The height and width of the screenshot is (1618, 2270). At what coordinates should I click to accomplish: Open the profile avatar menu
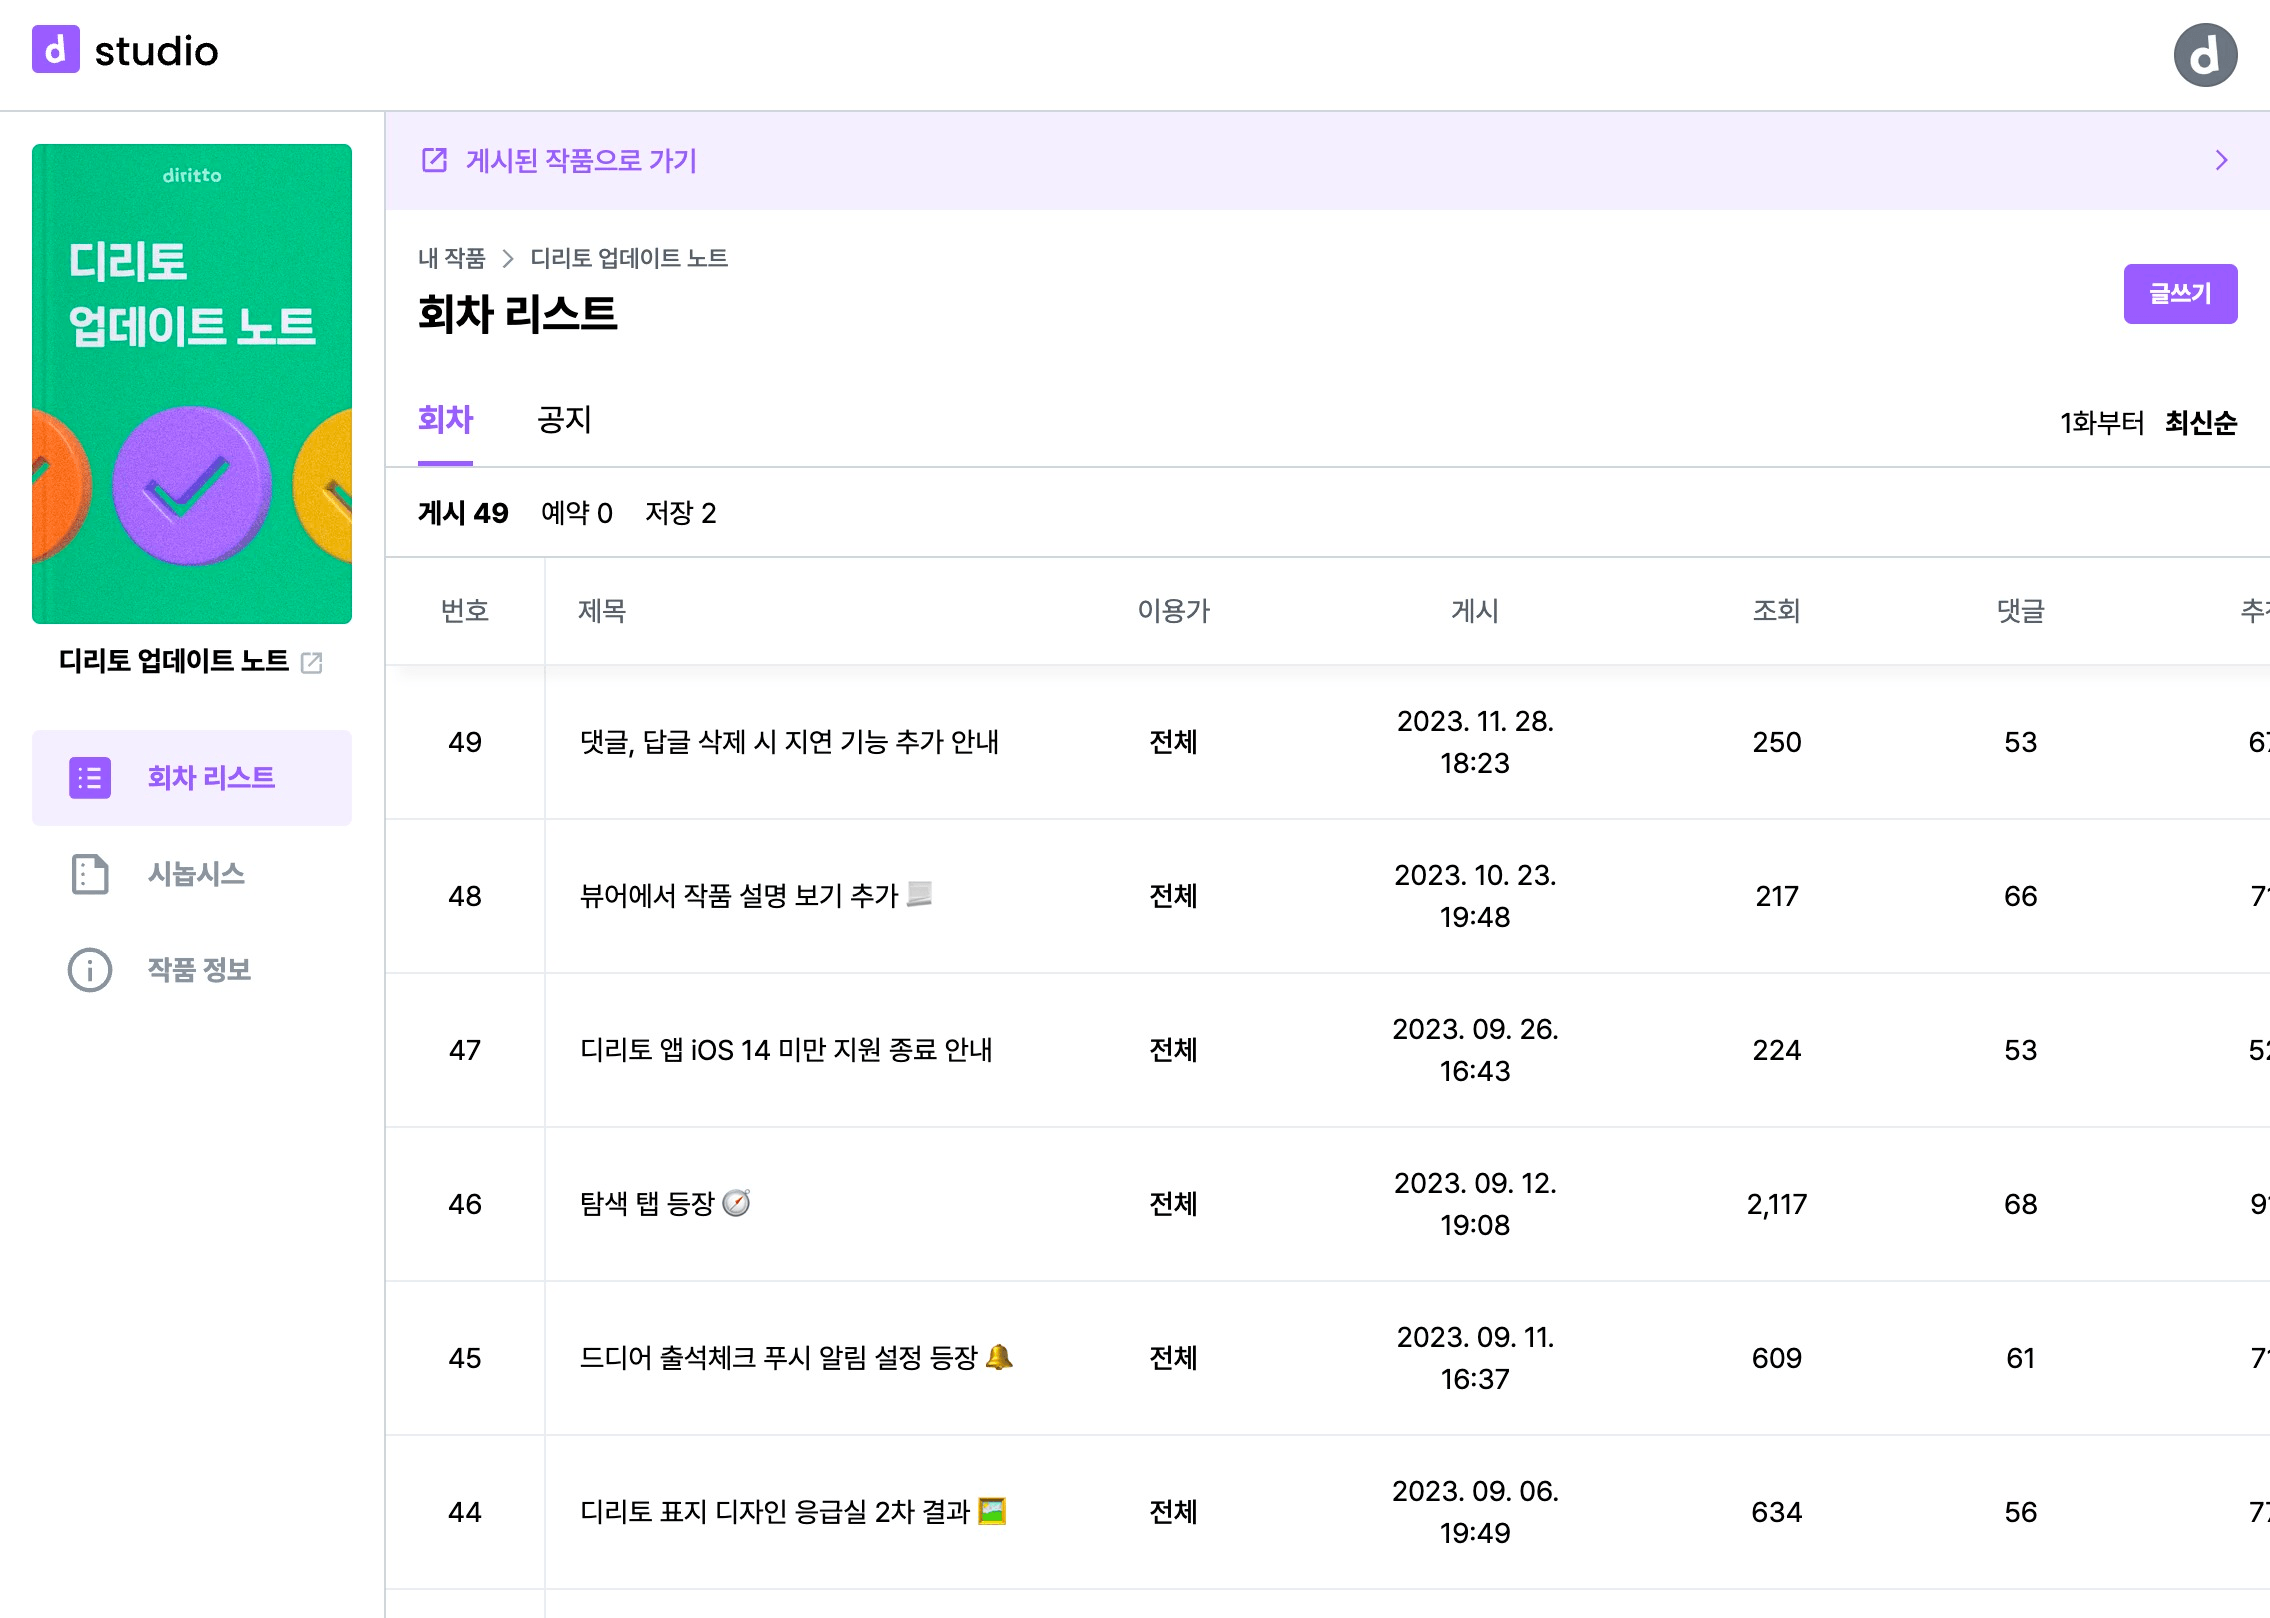point(2204,55)
